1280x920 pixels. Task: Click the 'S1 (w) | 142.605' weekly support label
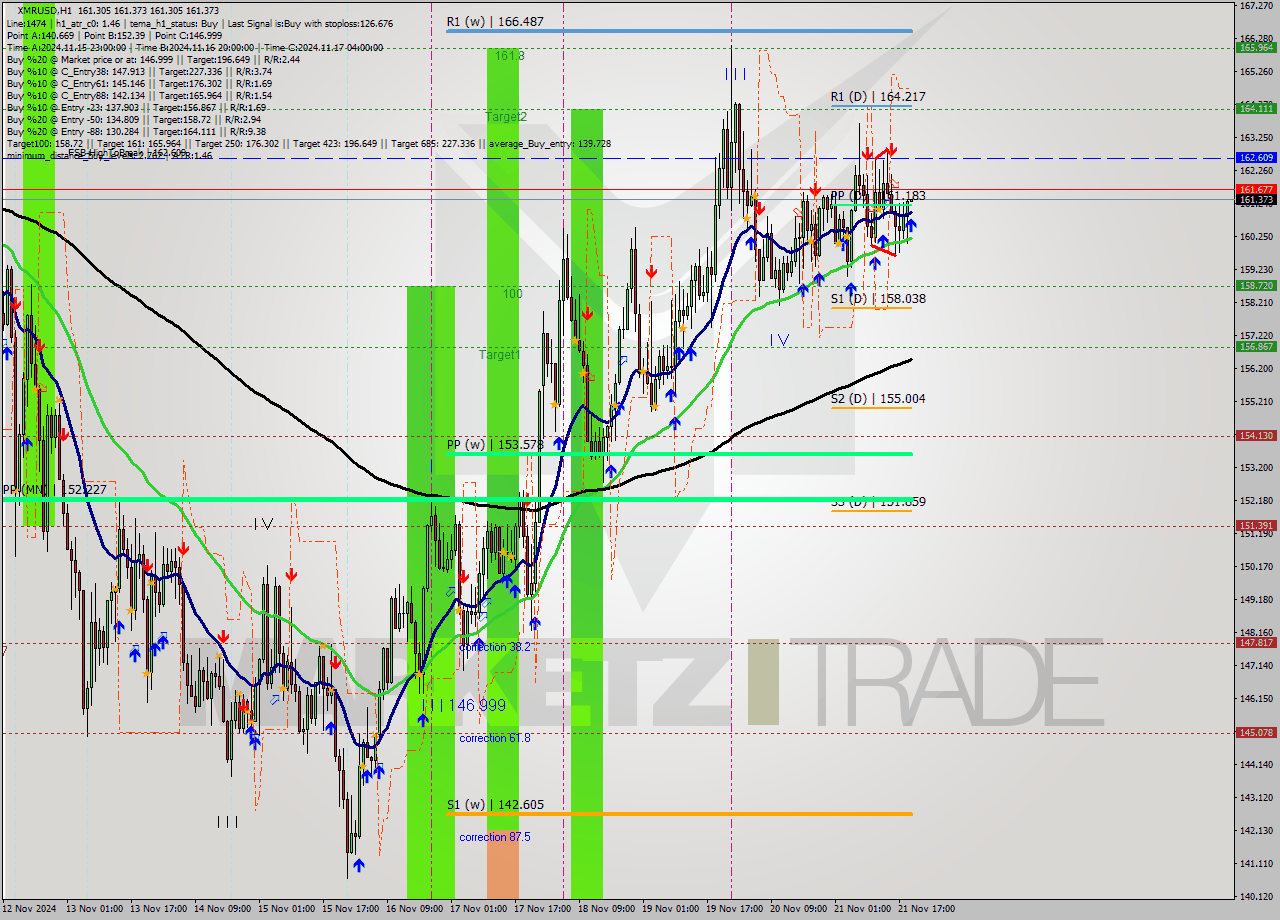tap(495, 805)
